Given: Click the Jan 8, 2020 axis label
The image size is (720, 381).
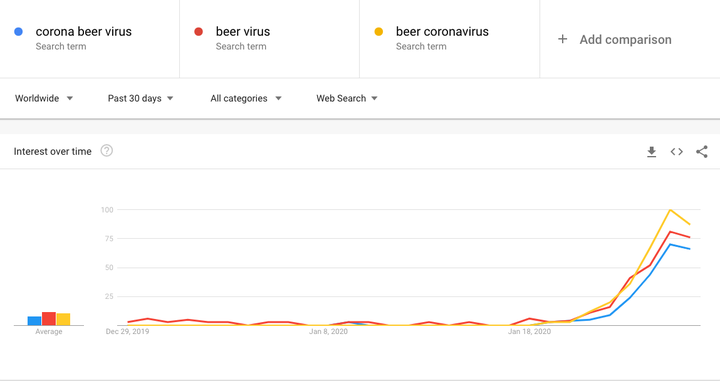Looking at the screenshot, I should coord(328,331).
